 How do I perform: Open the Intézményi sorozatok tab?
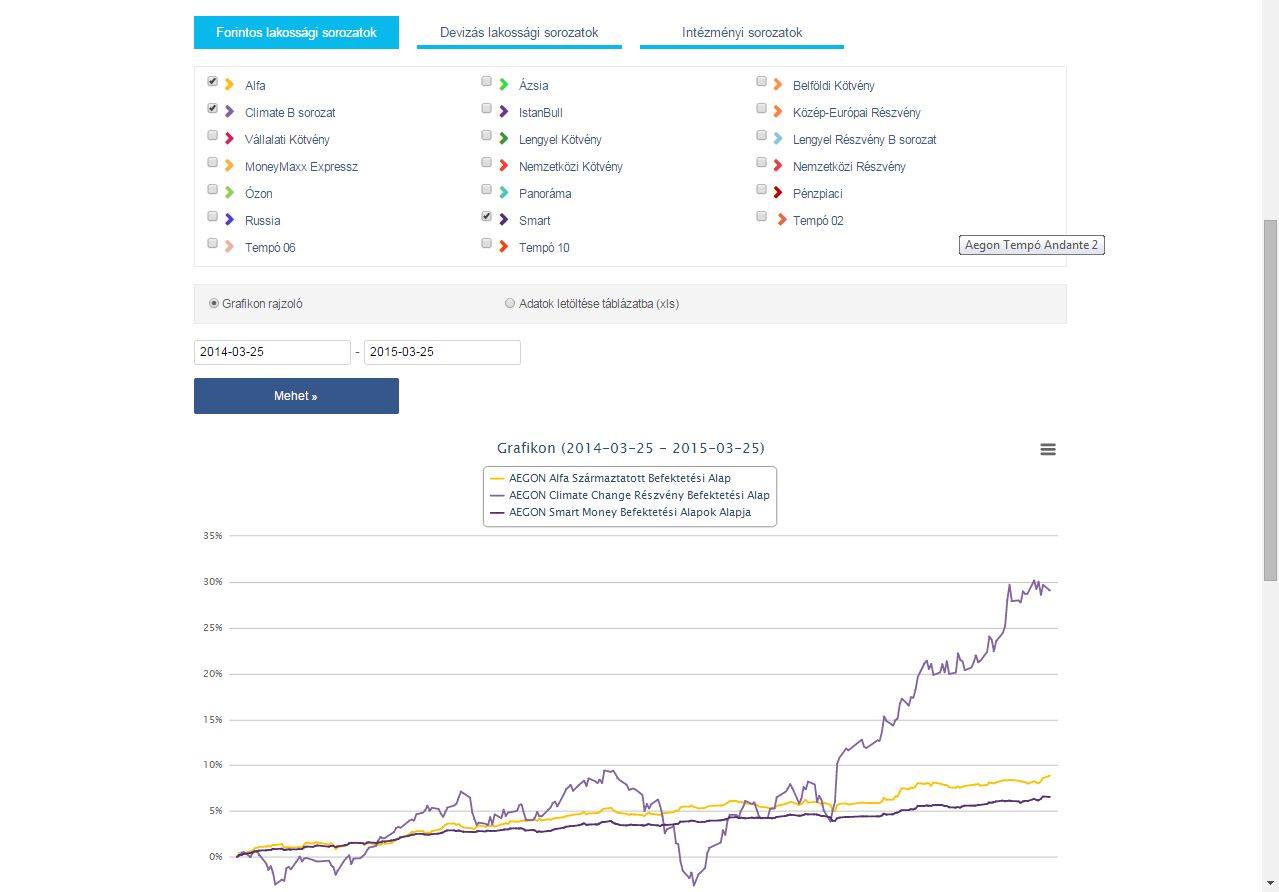[x=742, y=32]
